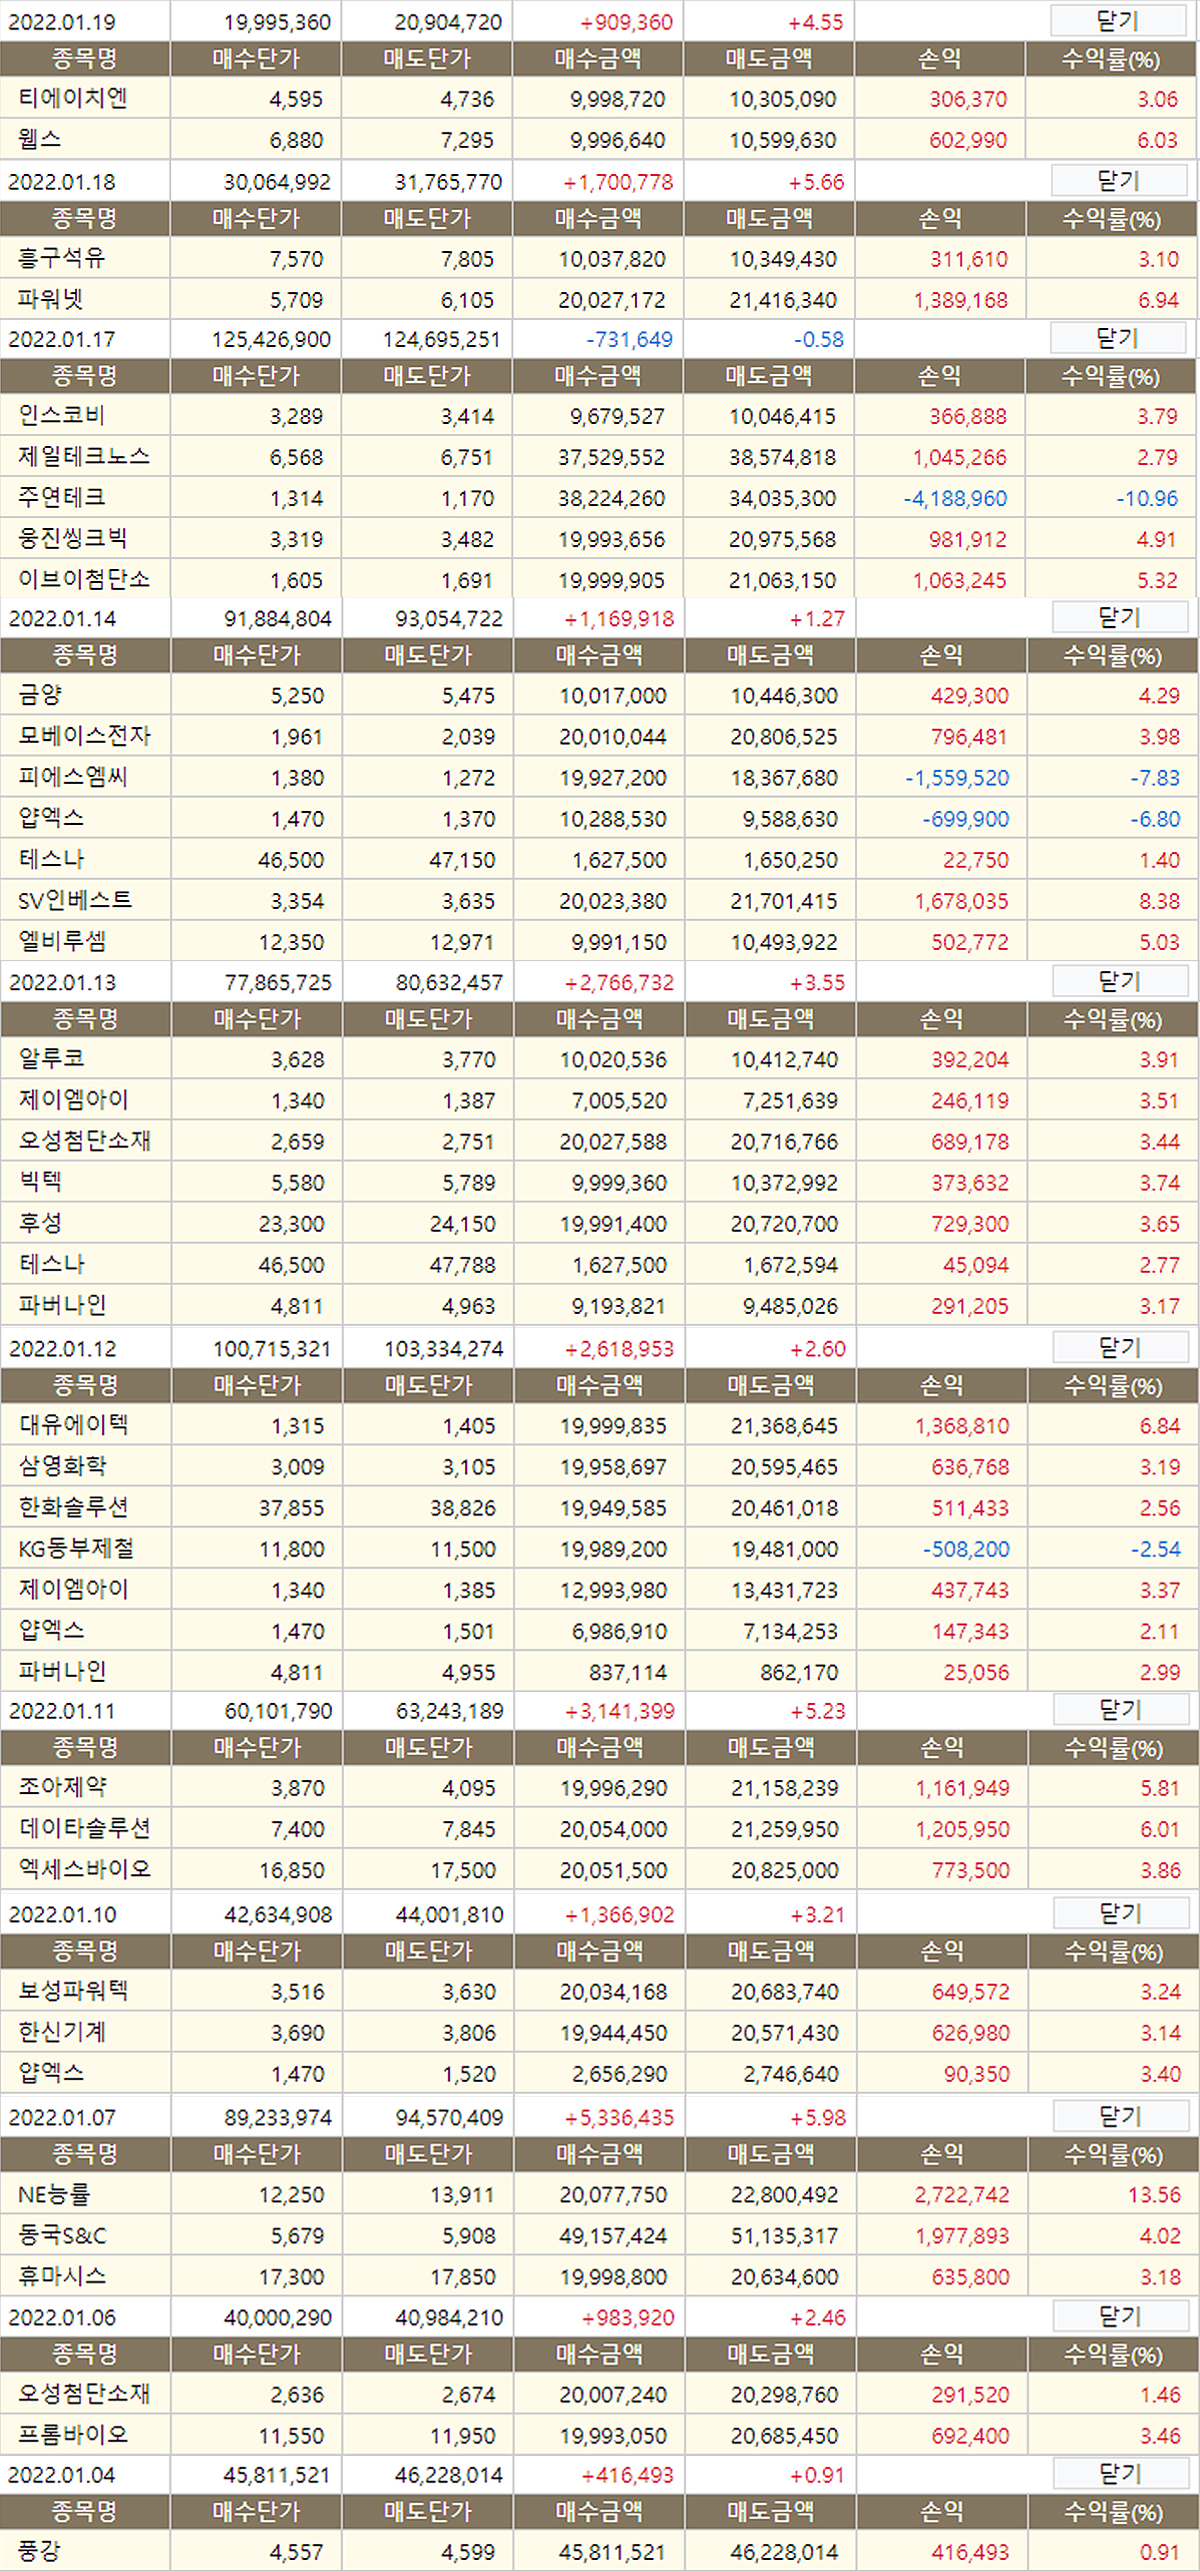Close the 2022.01.04 section via 닫기

pyautogui.click(x=1120, y=2473)
